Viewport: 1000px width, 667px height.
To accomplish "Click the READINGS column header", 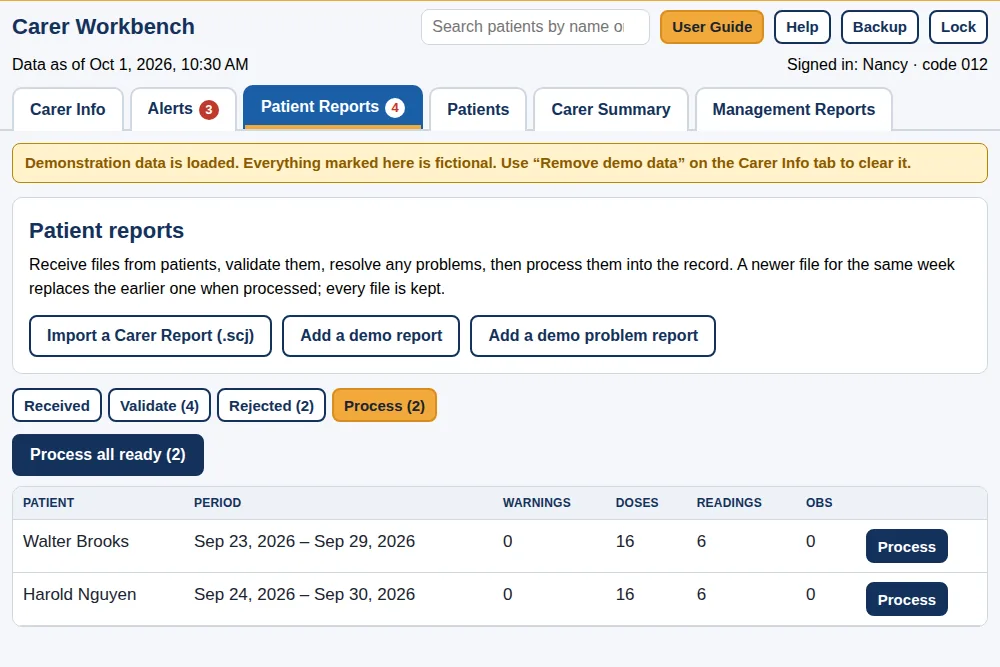I will click(x=729, y=502).
